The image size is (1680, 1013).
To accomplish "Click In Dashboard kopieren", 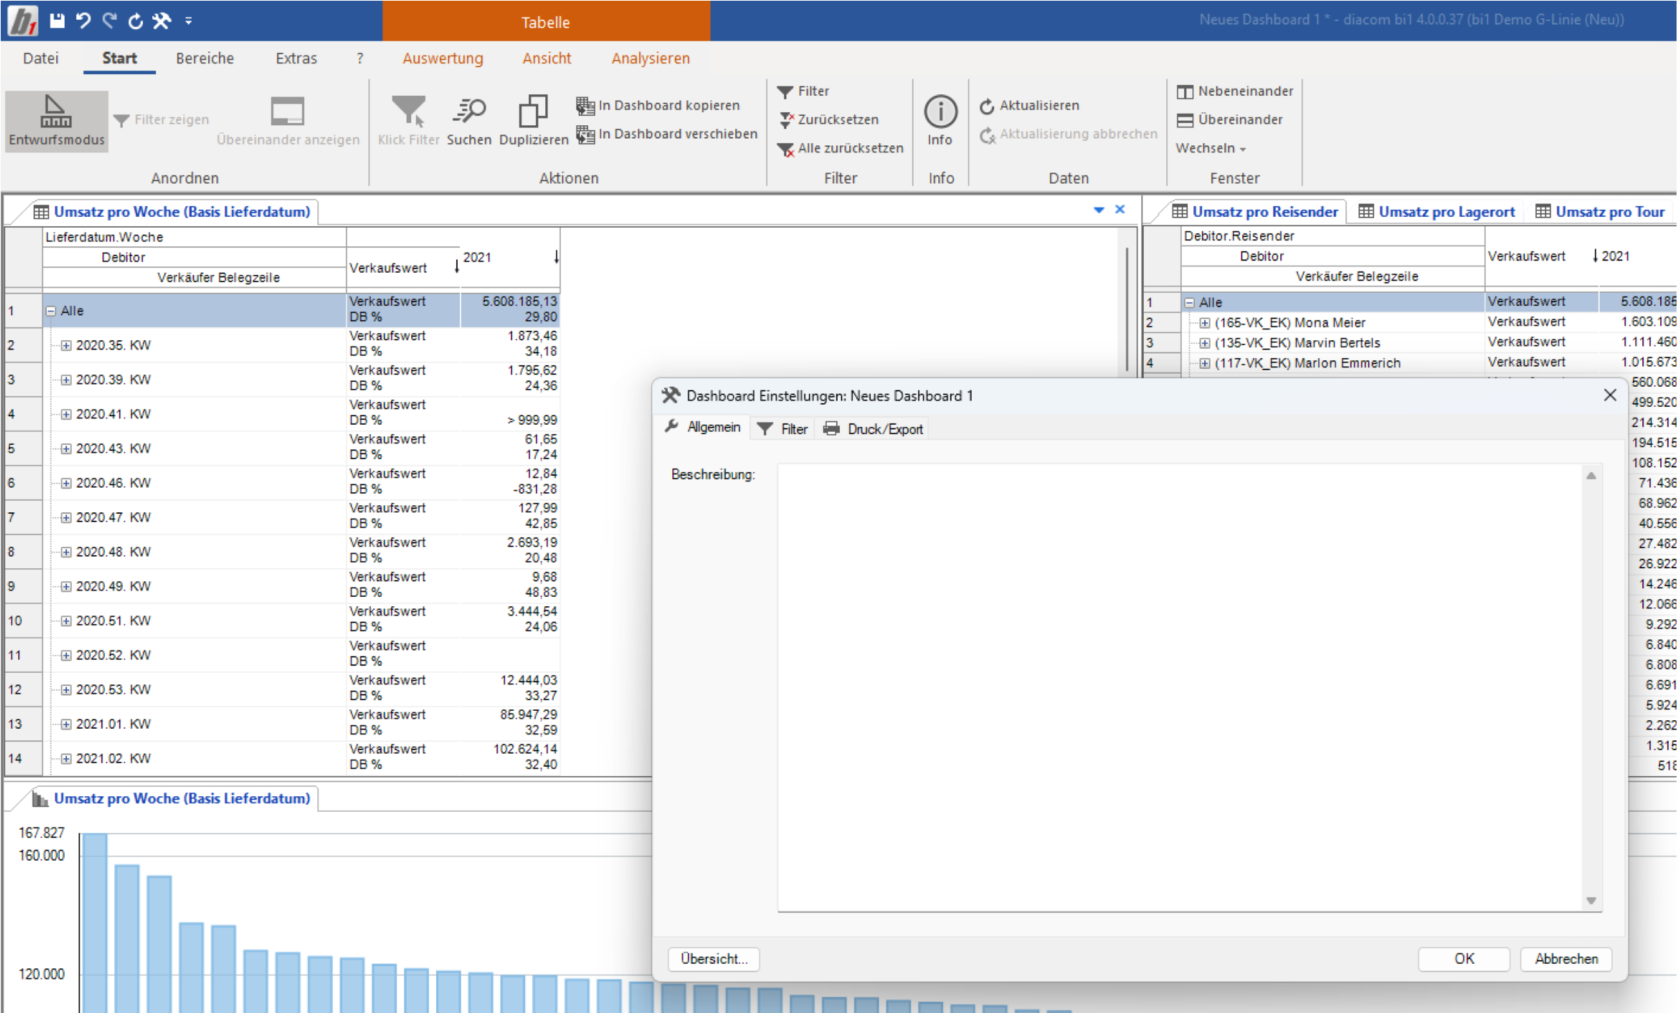I will pos(658,105).
